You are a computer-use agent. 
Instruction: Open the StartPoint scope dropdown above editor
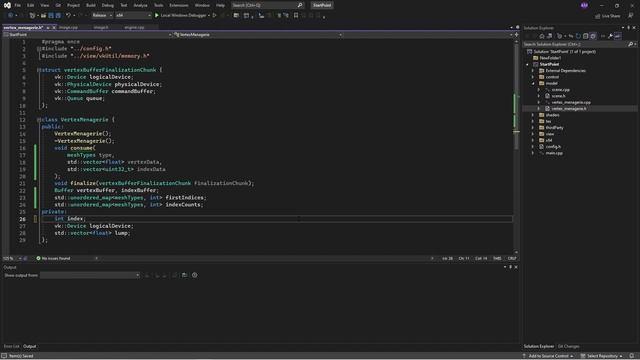click(87, 35)
